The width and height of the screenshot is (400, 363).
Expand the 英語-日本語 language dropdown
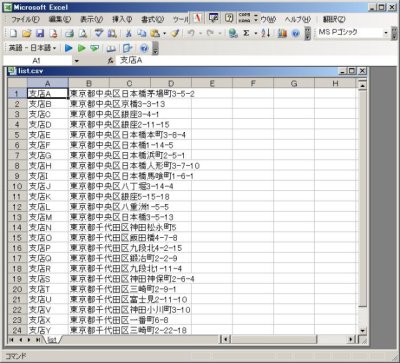pyautogui.click(x=33, y=48)
